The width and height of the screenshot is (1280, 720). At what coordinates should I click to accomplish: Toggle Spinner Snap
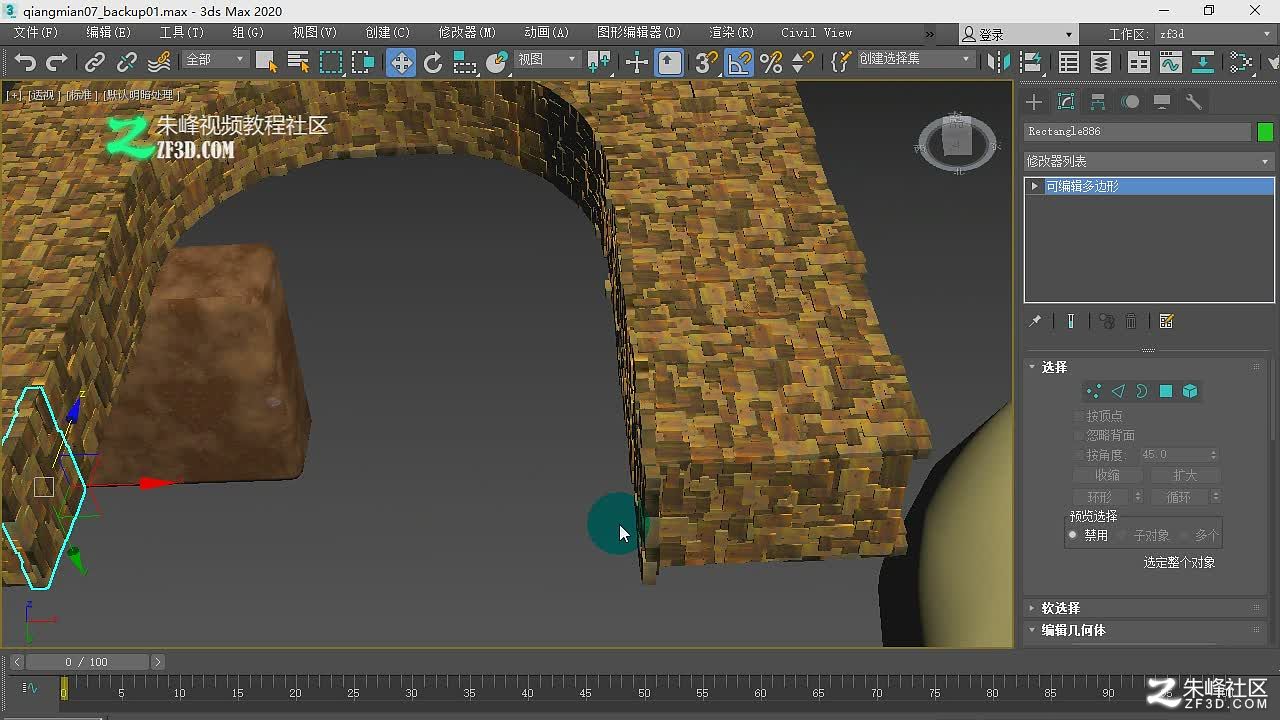(802, 62)
